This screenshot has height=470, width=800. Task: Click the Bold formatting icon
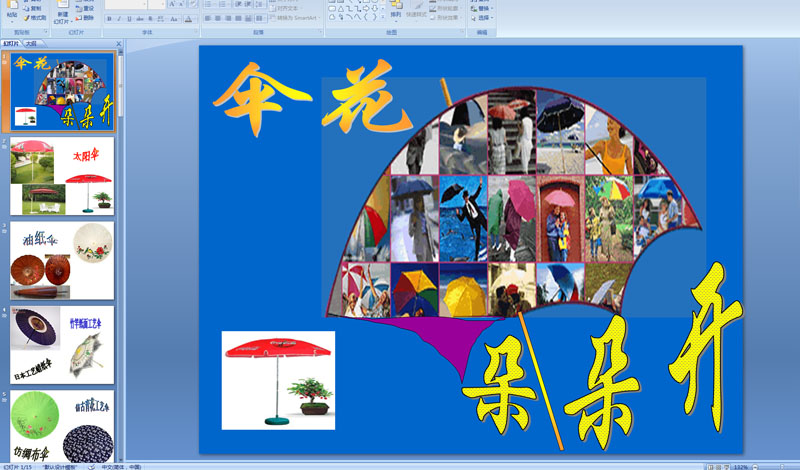[108, 18]
